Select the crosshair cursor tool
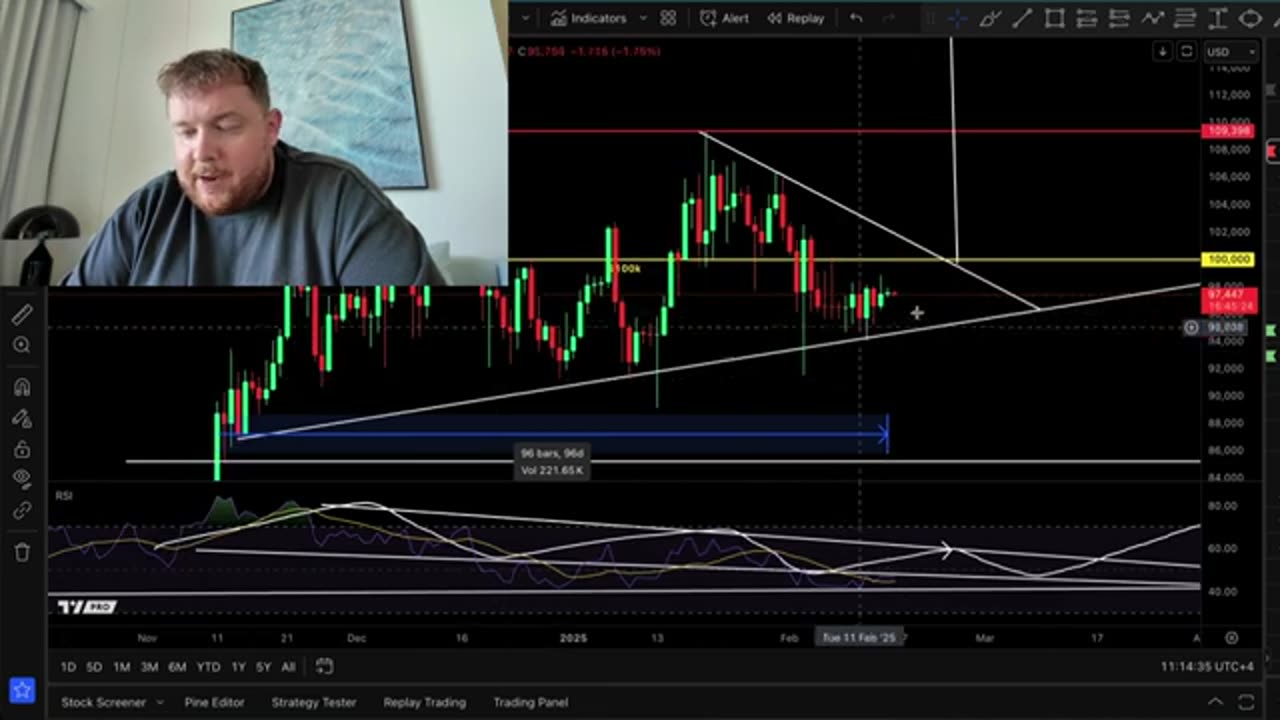The height and width of the screenshot is (720, 1280). point(956,18)
